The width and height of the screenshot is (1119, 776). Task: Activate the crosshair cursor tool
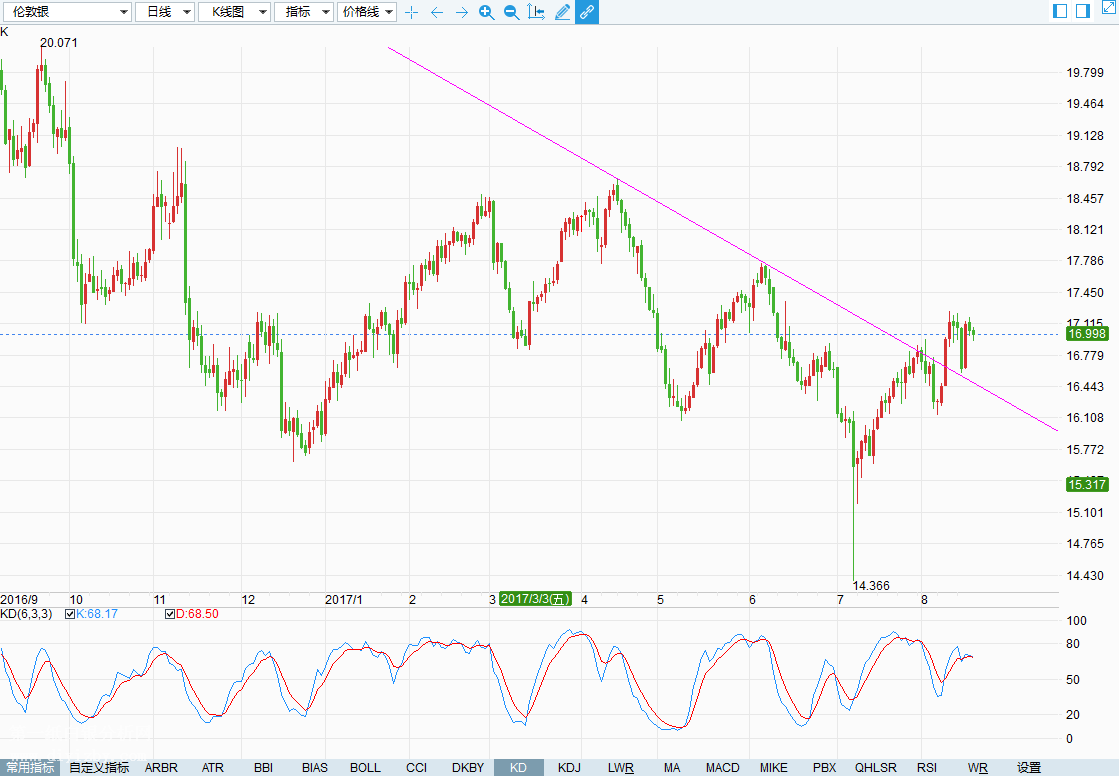[411, 12]
